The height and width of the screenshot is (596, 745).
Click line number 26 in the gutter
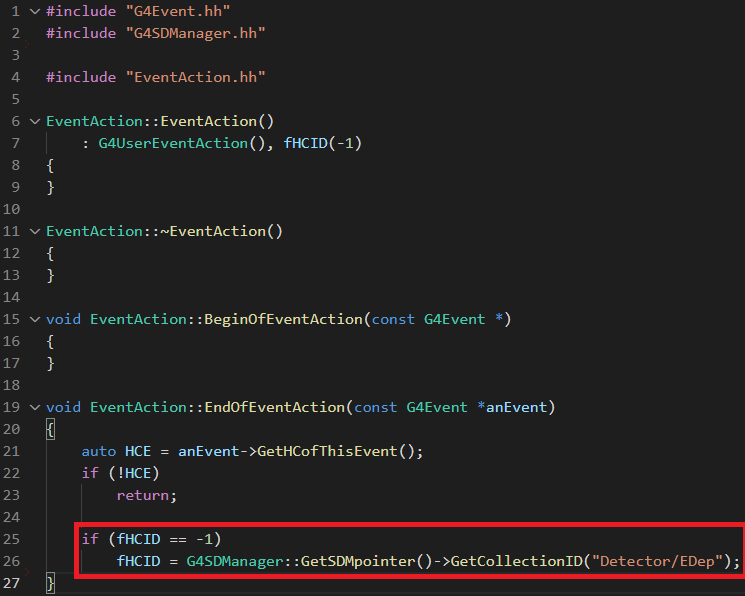[12, 561]
